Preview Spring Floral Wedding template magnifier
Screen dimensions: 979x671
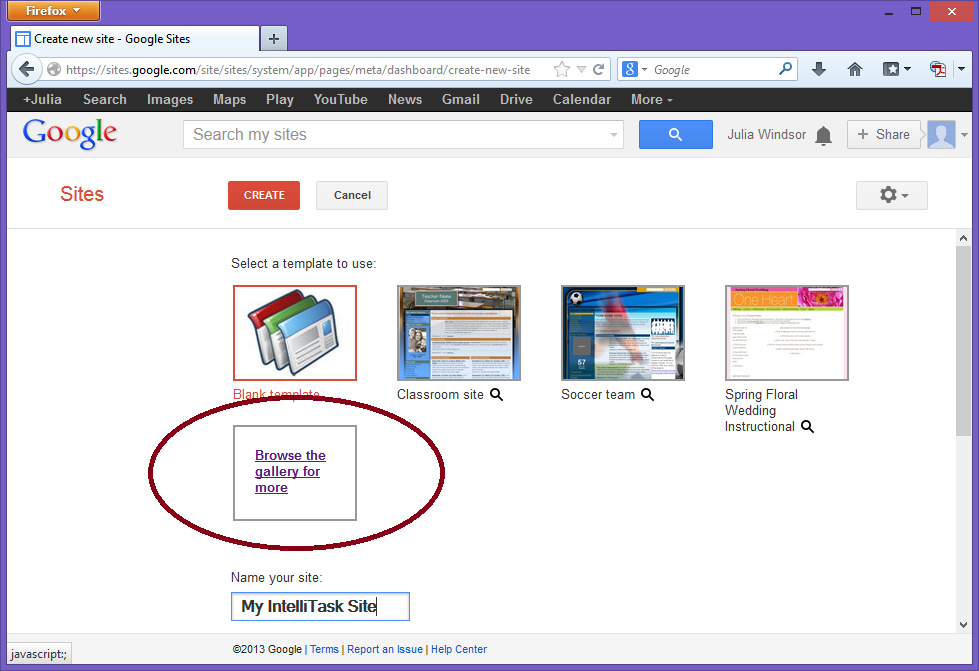click(807, 426)
